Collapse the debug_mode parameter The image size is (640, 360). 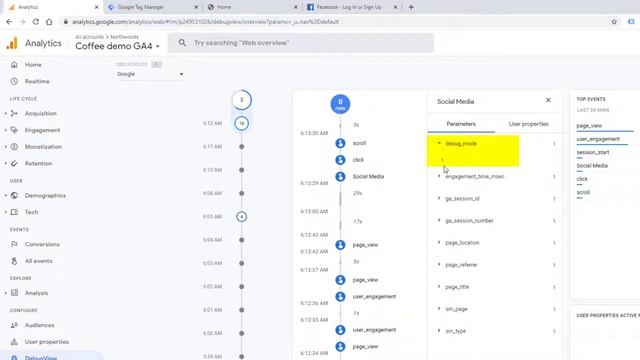point(439,143)
